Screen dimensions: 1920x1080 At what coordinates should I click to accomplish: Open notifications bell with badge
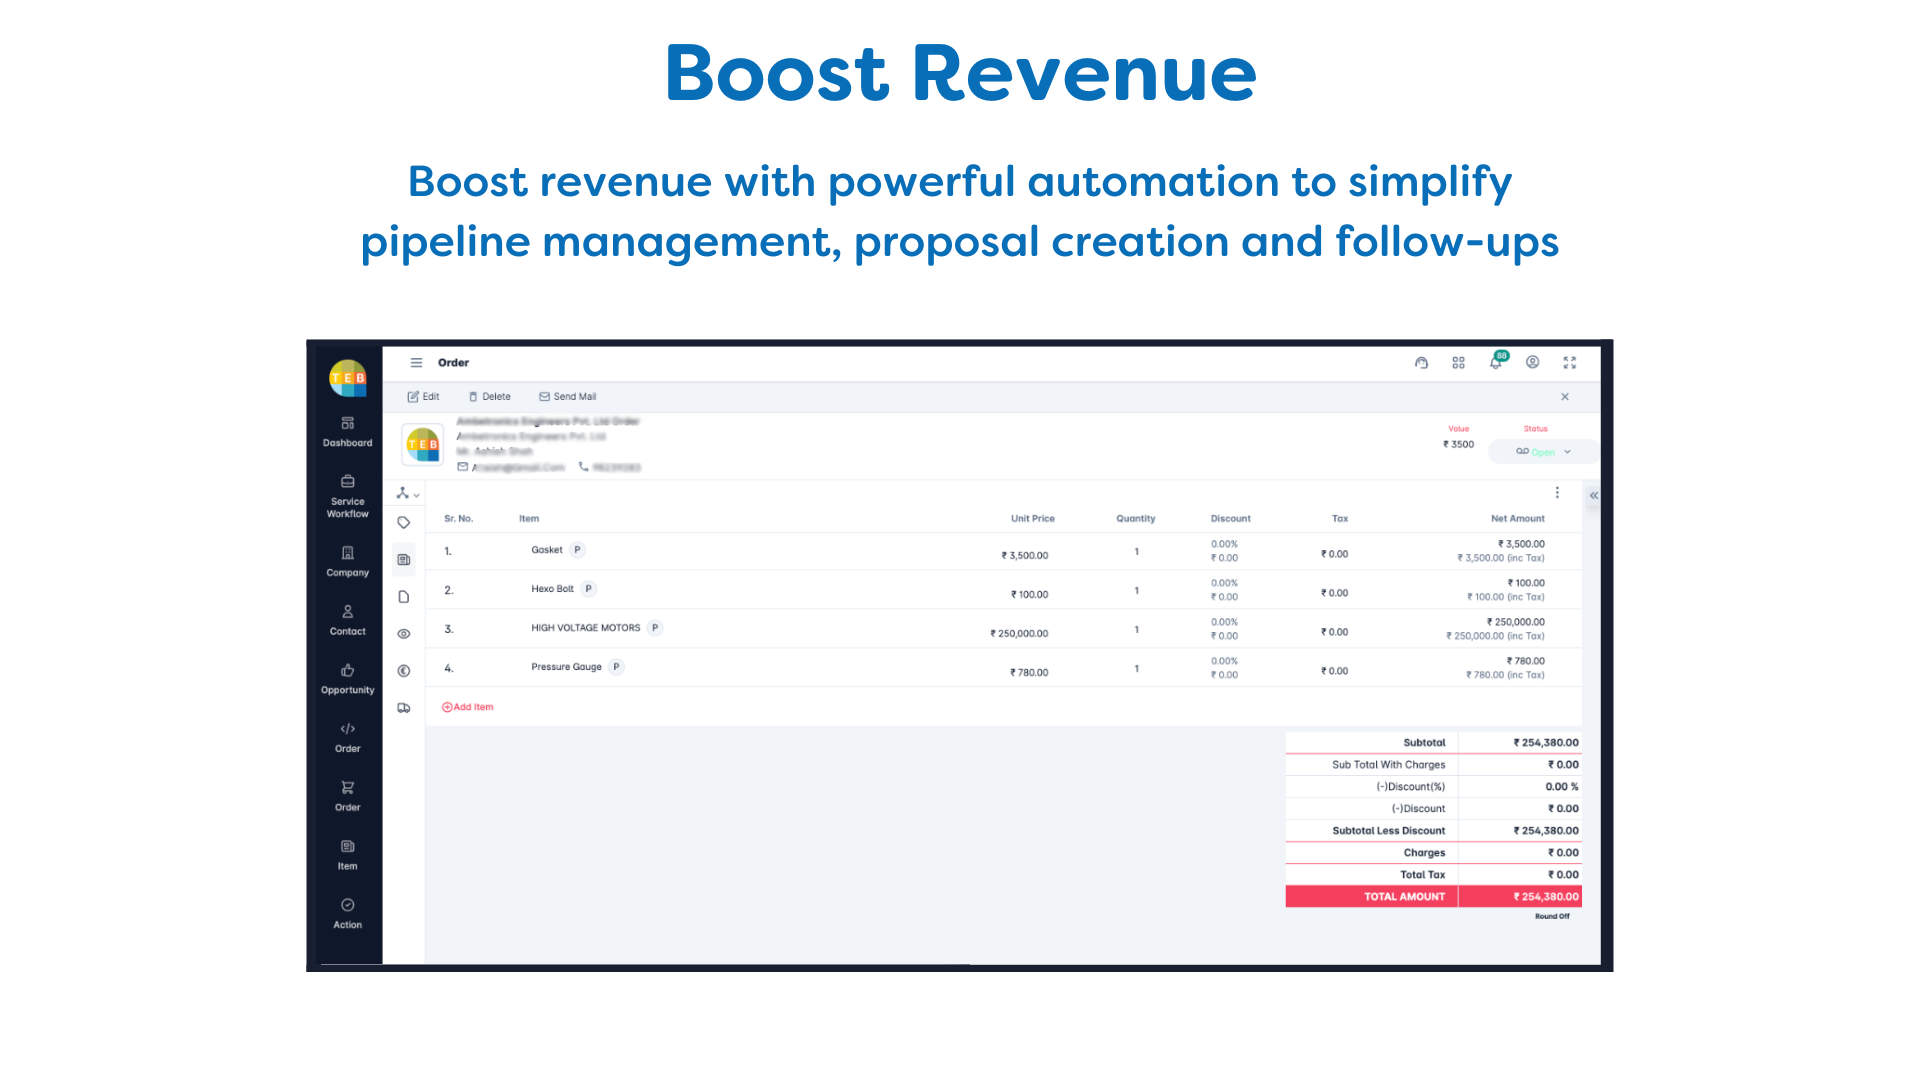point(1496,362)
